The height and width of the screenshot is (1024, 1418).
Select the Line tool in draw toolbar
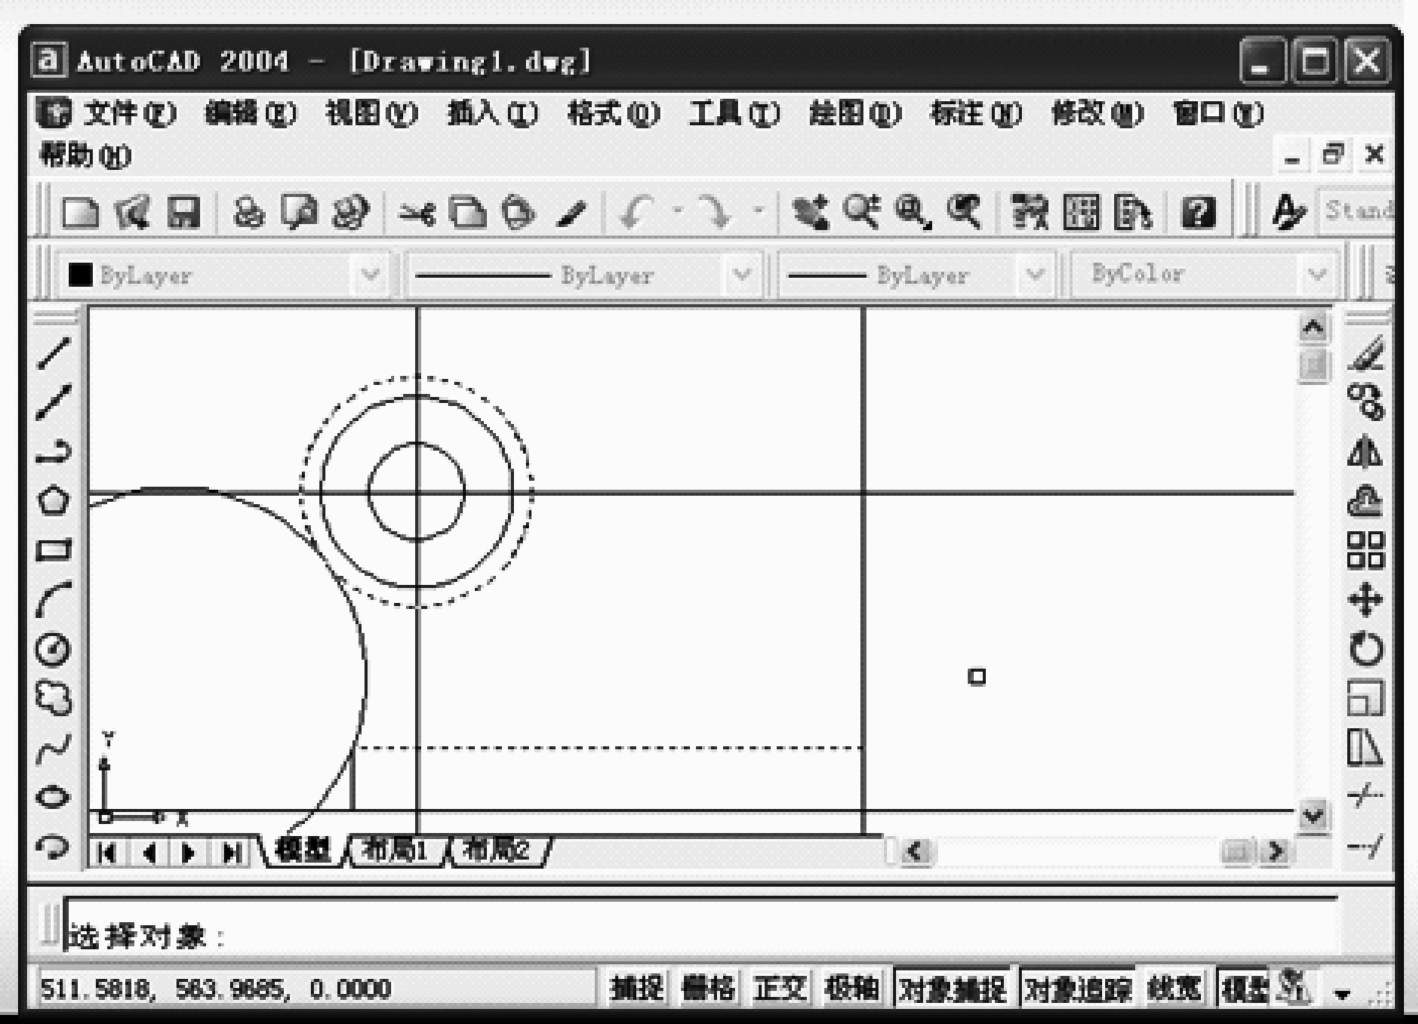click(54, 353)
